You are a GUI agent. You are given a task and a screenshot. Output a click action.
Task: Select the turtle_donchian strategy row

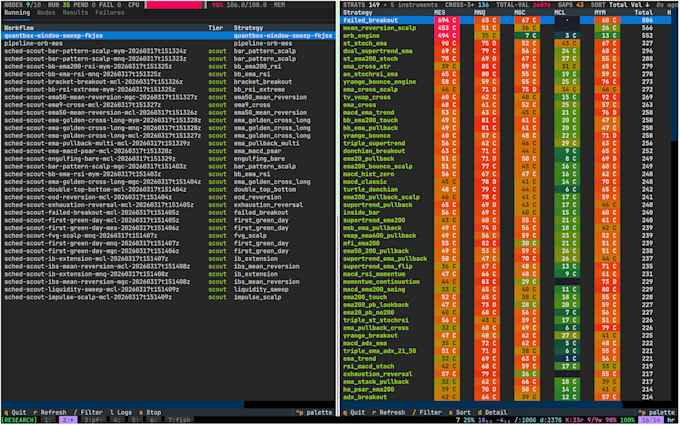506,190
